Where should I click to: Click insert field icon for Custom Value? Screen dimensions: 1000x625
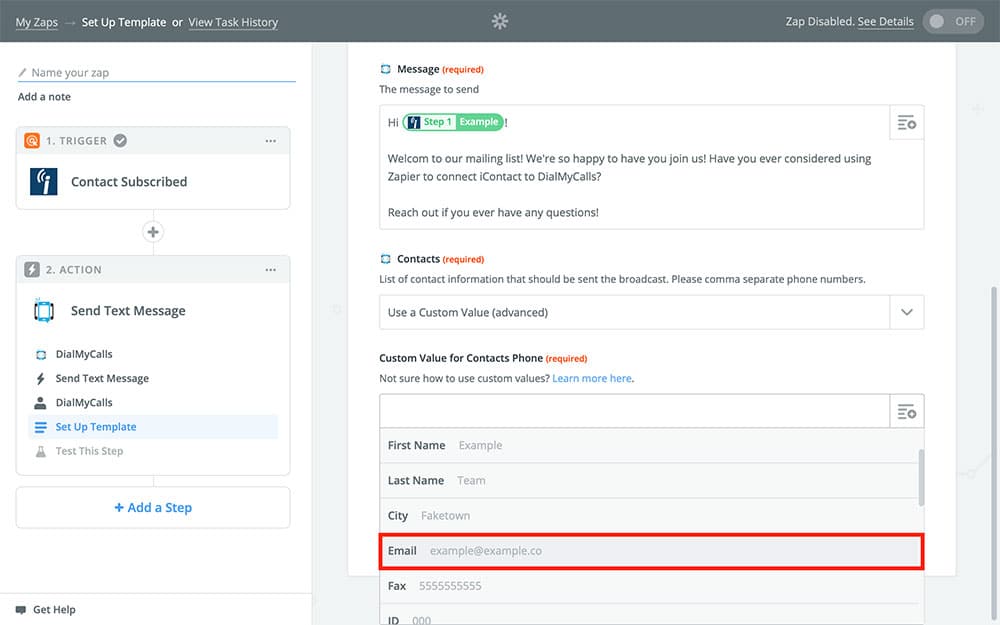pyautogui.click(x=906, y=412)
